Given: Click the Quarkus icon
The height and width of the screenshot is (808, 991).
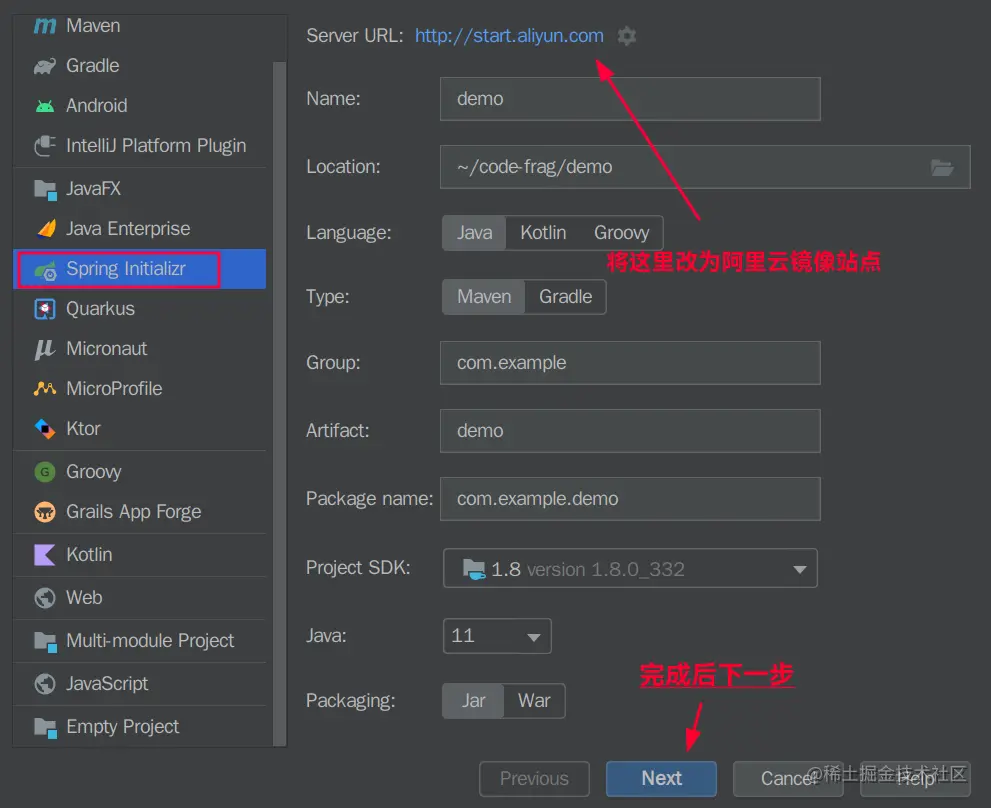Looking at the screenshot, I should click(45, 309).
